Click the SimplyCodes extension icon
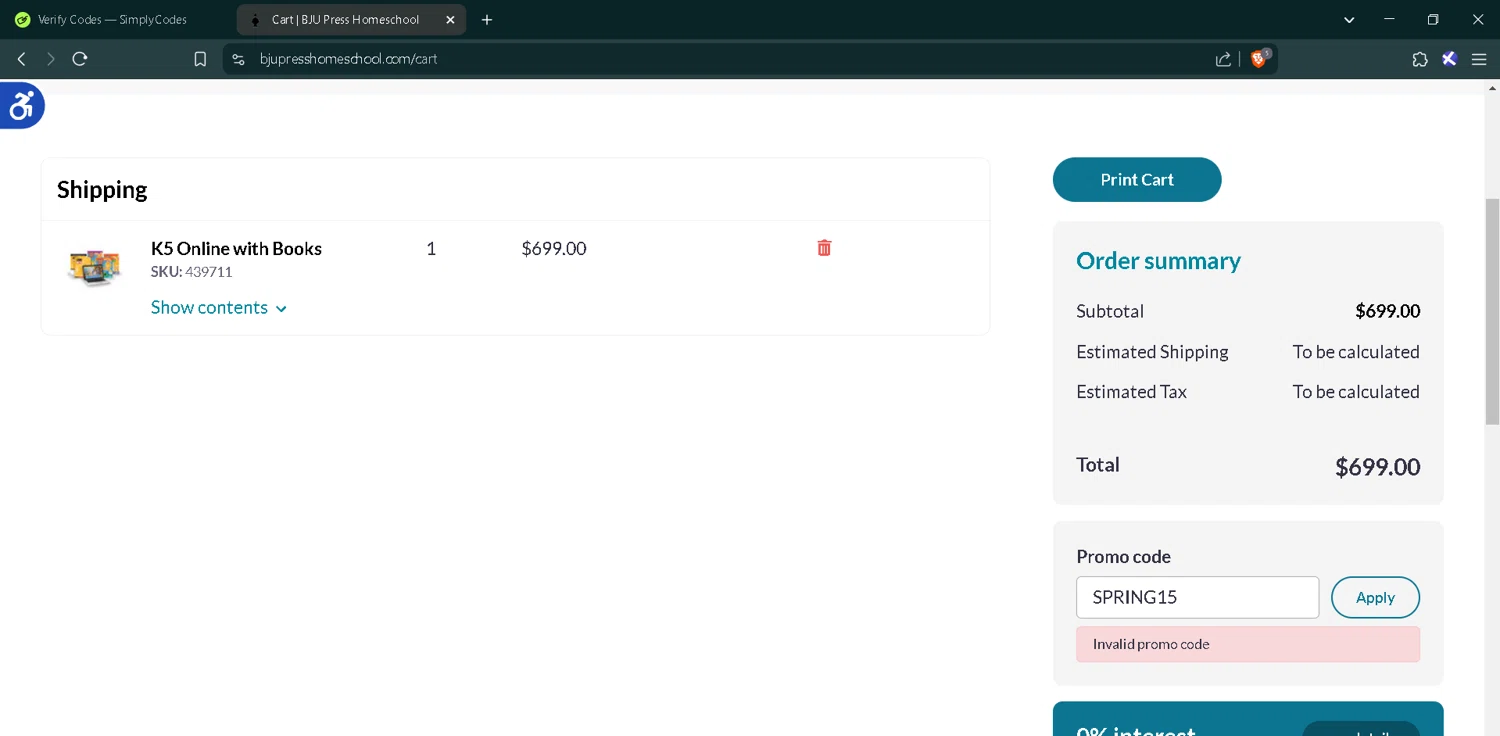This screenshot has height=736, width=1500. (x=1449, y=59)
